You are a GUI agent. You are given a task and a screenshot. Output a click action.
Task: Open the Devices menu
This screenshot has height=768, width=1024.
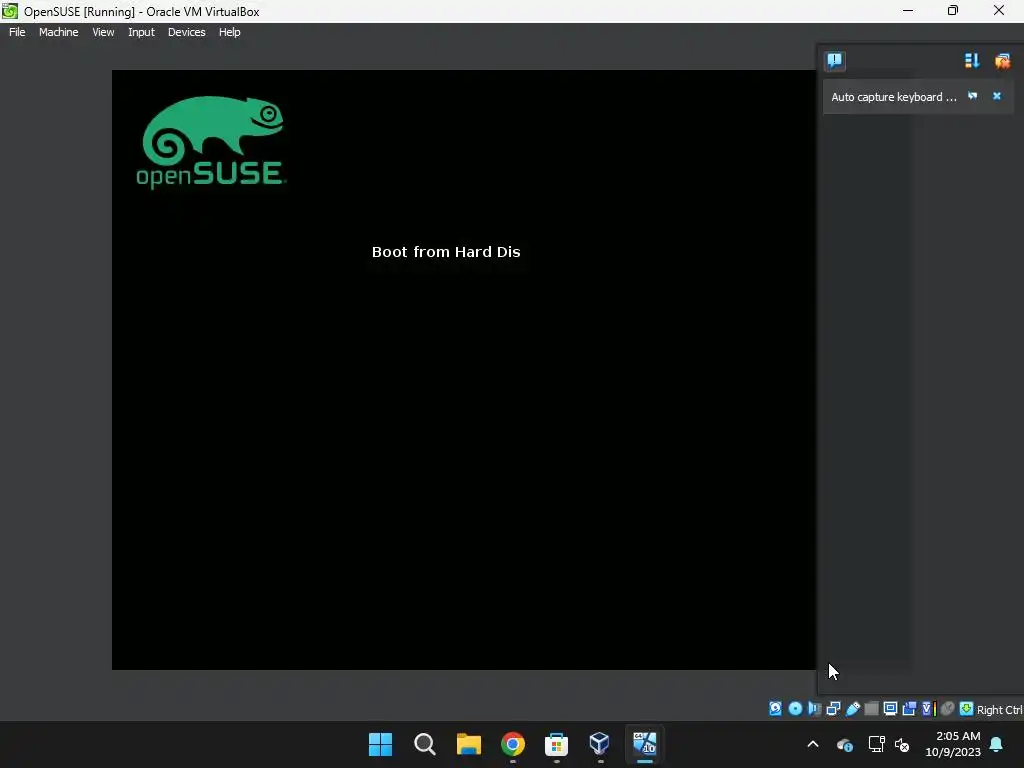(187, 32)
